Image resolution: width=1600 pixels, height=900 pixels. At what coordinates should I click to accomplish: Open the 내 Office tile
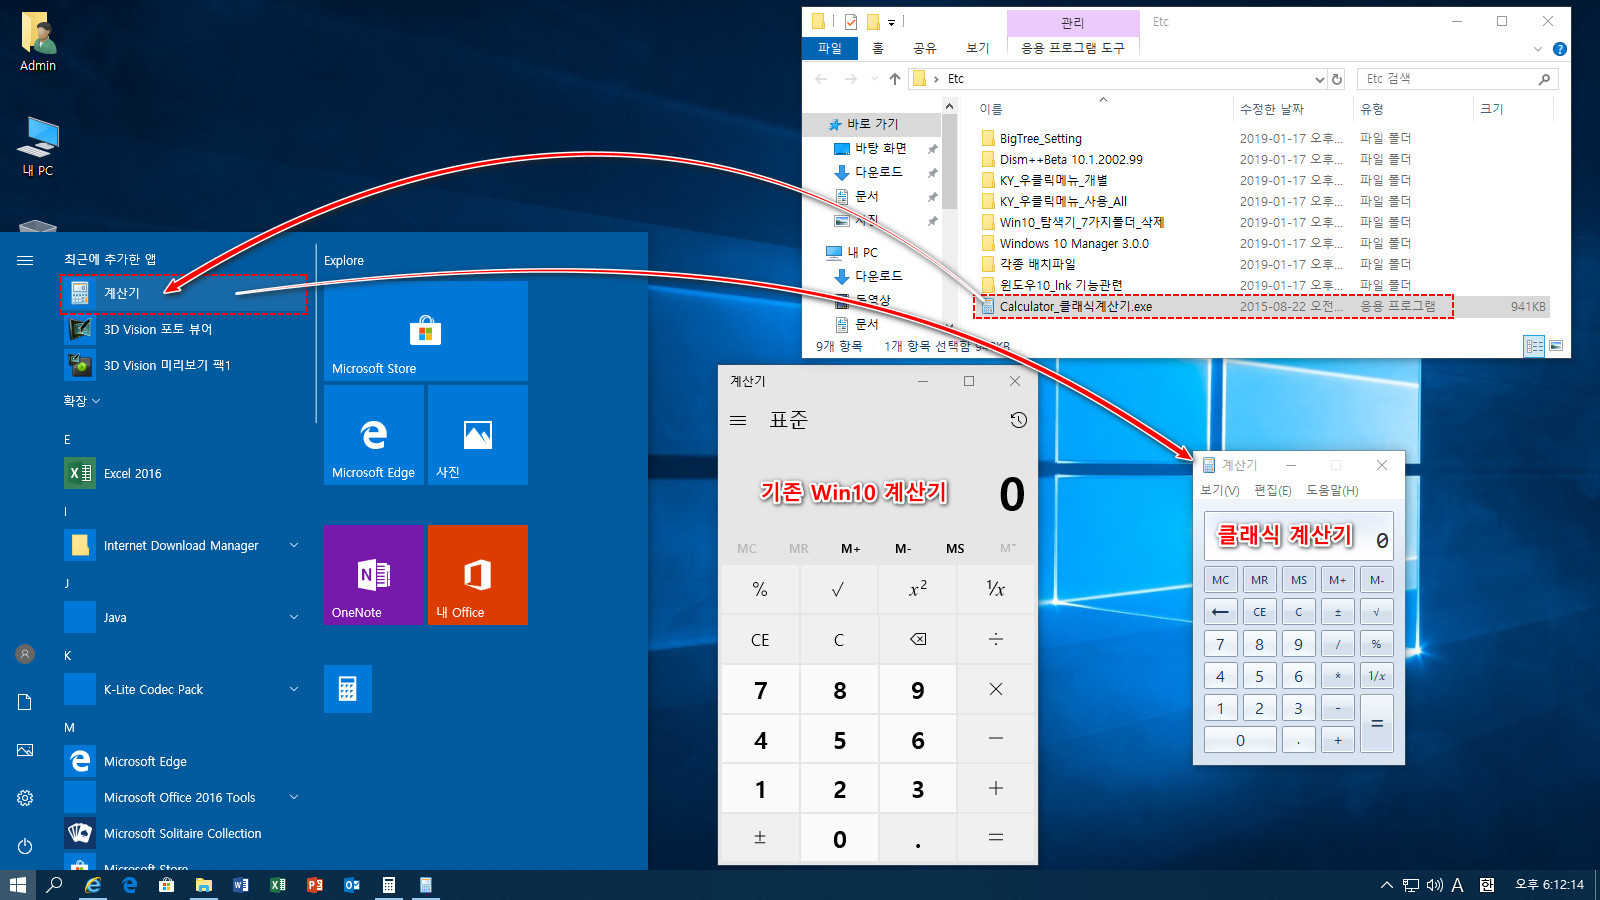point(478,575)
